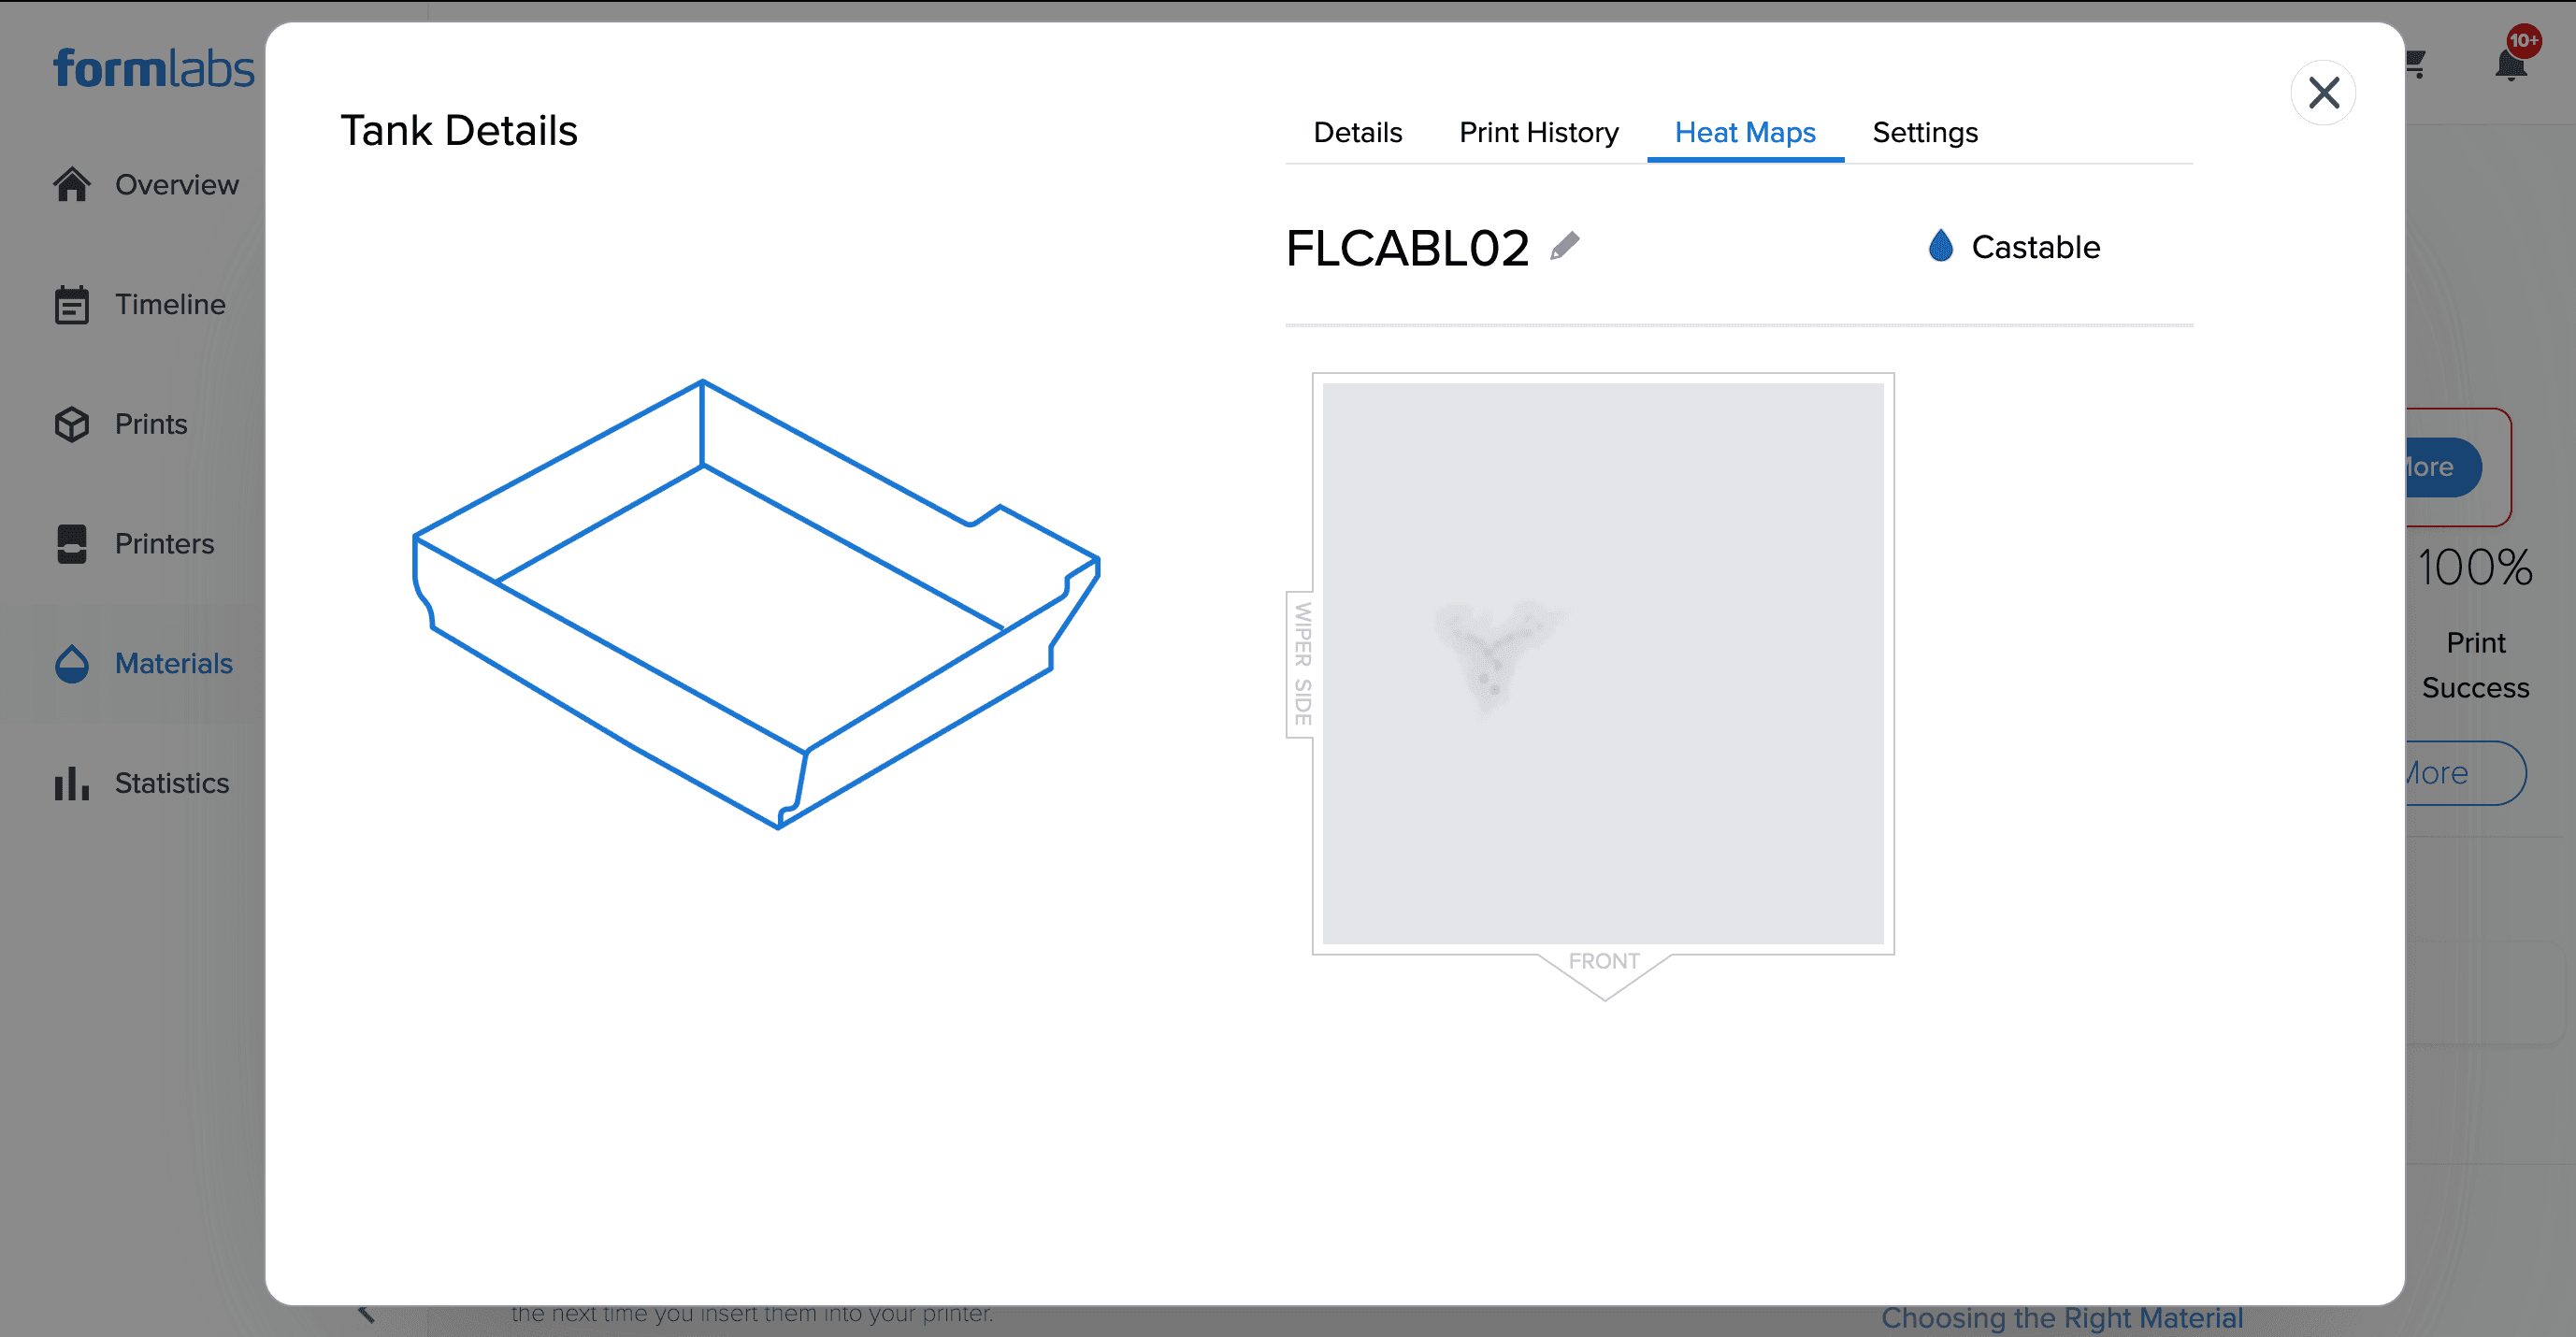Open the Print History tab

click(1538, 132)
